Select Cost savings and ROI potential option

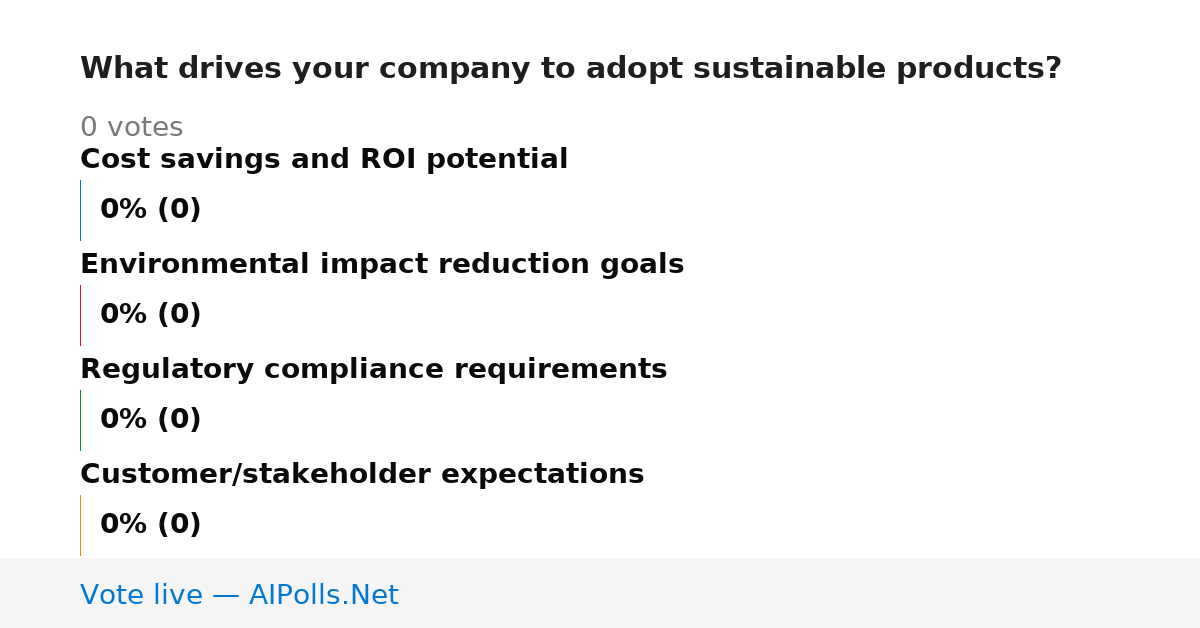click(324, 159)
